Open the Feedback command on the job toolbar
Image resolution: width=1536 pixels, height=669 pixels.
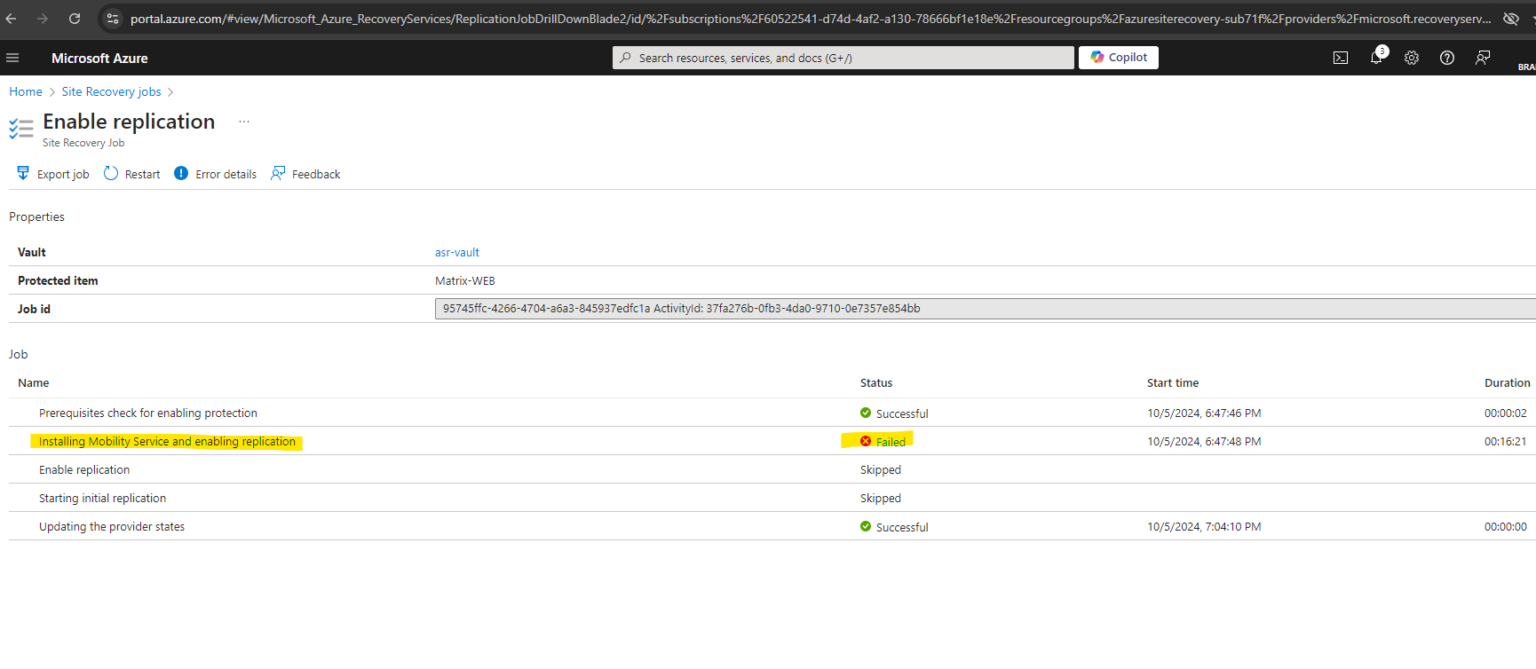tap(305, 173)
